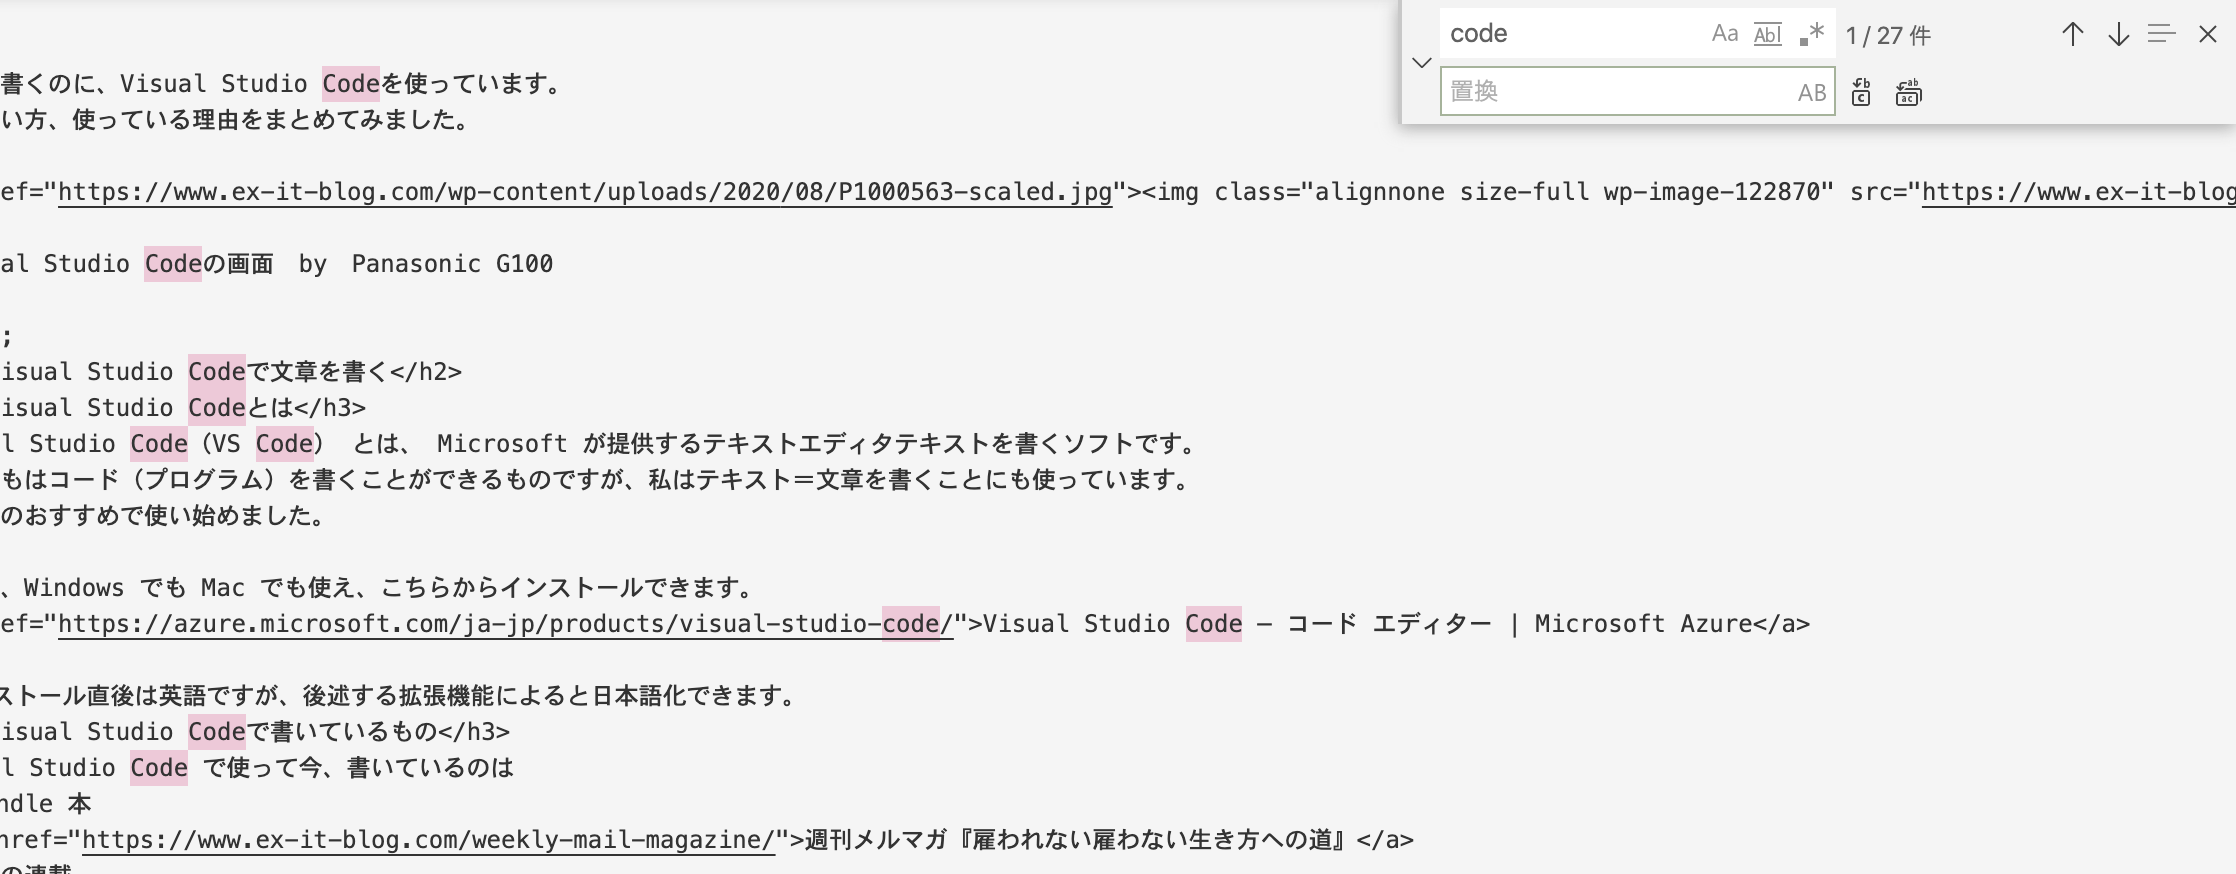Click 'Microsoft Azure</a>' text
The width and height of the screenshot is (2236, 874).
pos(1672,624)
